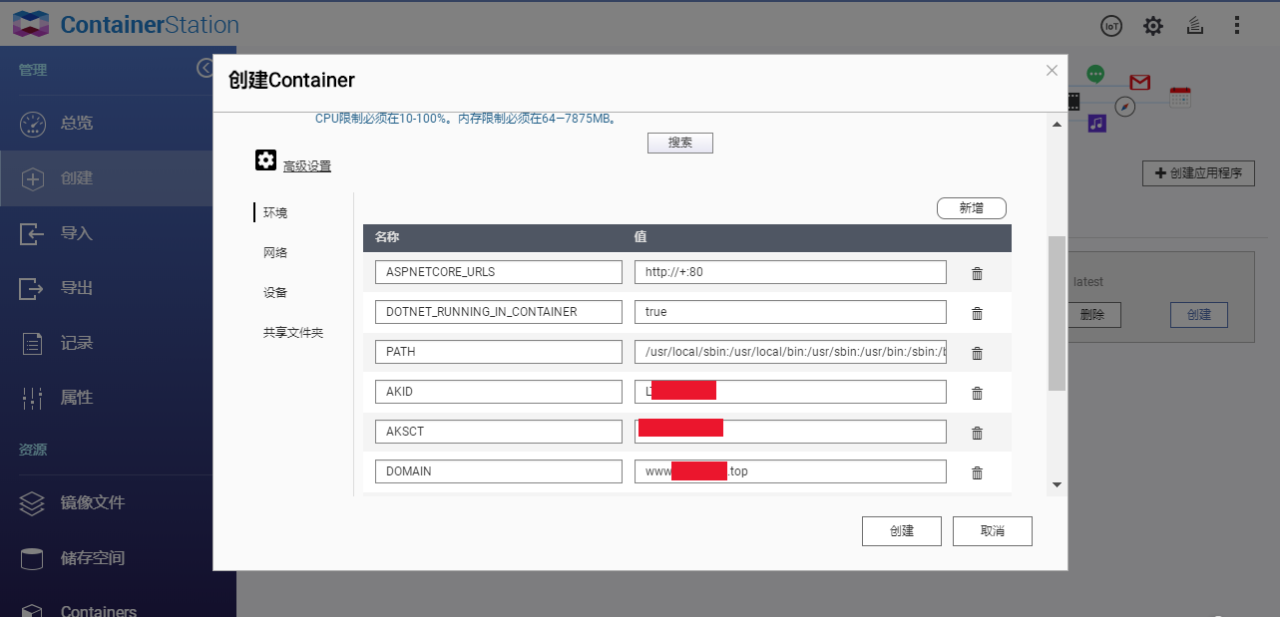This screenshot has width=1280, height=617.
Task: Delete the PATH variable row
Action: (x=977, y=353)
